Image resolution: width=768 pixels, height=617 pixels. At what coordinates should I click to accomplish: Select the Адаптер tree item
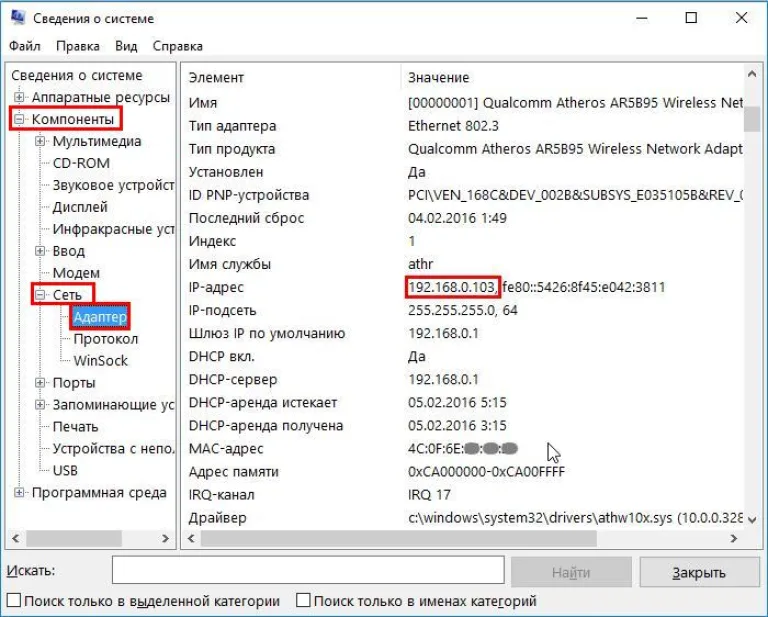(100, 317)
